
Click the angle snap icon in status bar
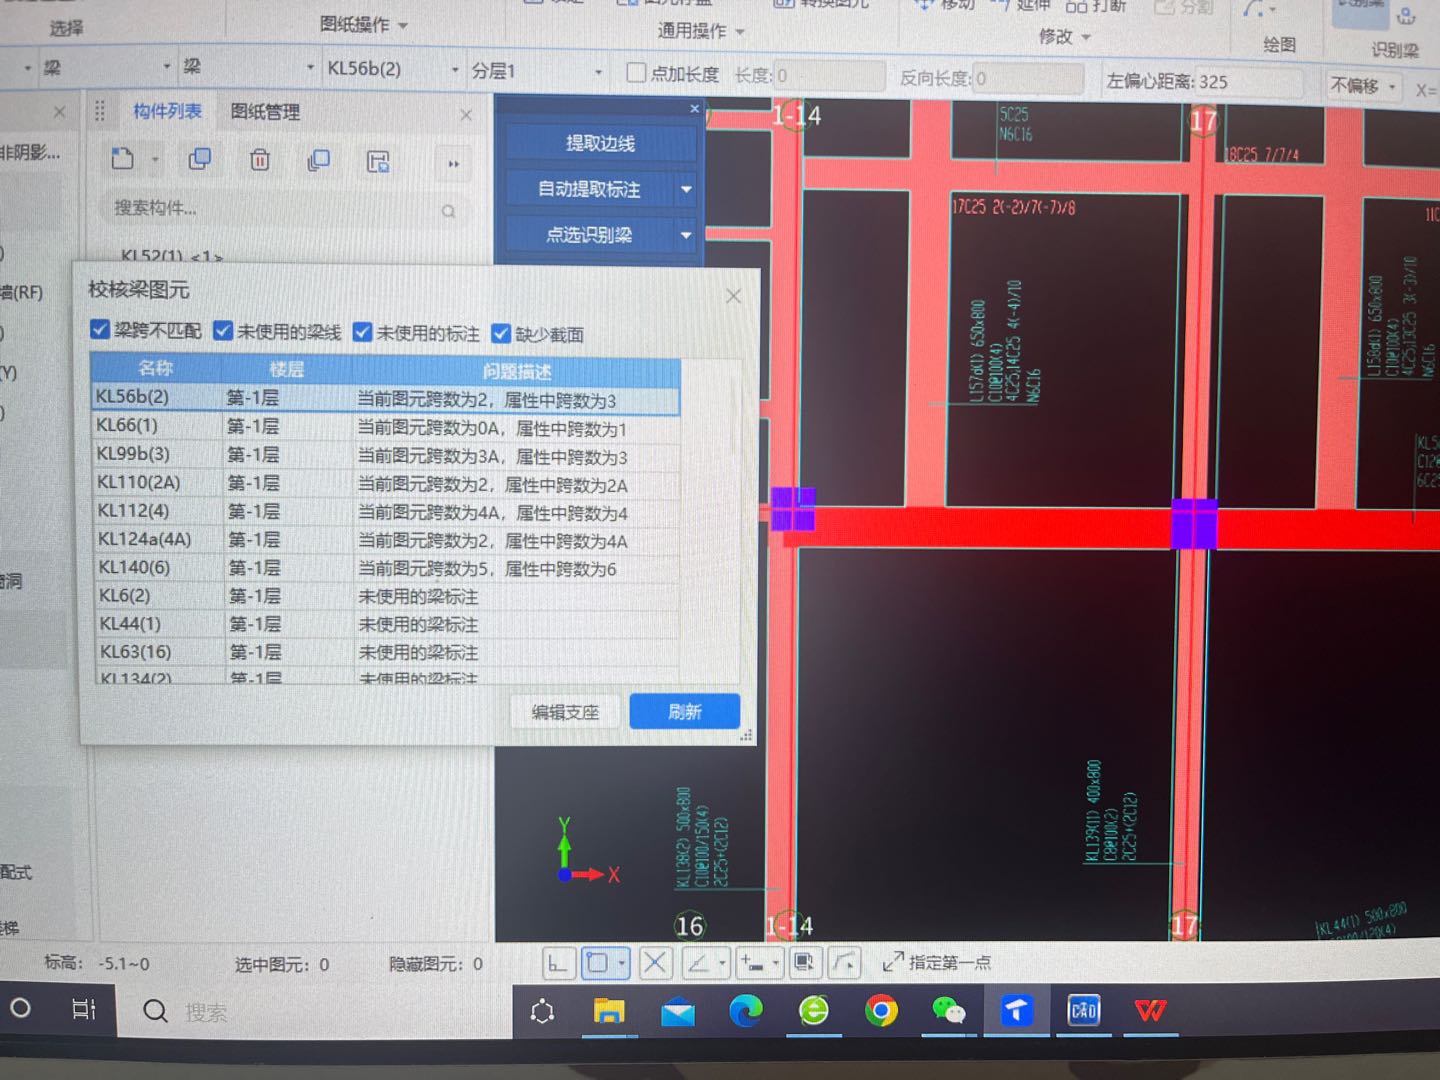pyautogui.click(x=699, y=963)
